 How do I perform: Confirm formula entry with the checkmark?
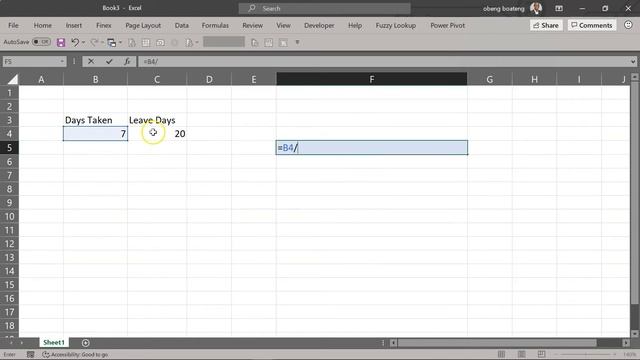coord(109,62)
